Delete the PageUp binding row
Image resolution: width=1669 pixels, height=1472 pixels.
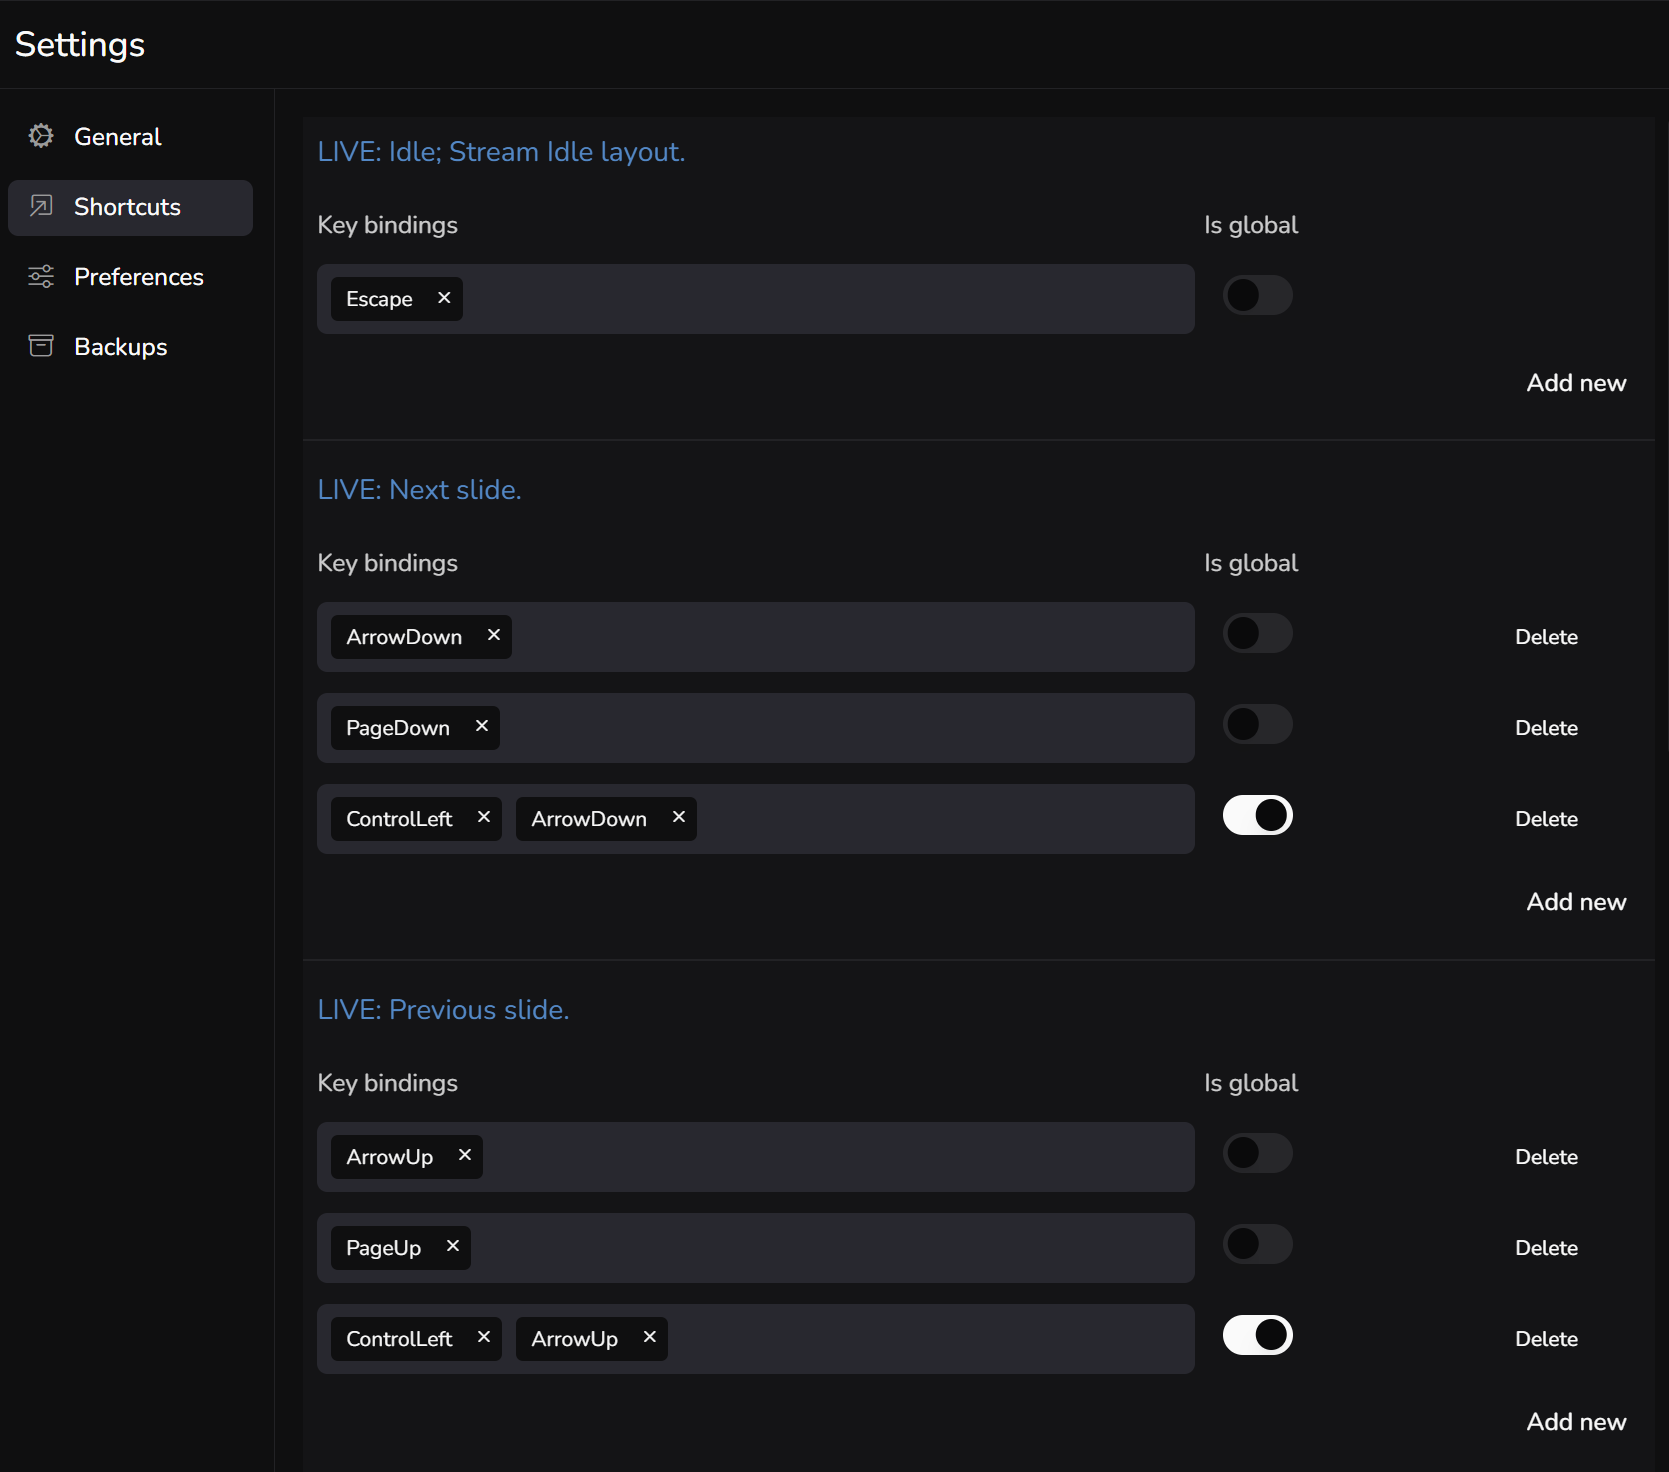point(1546,1248)
